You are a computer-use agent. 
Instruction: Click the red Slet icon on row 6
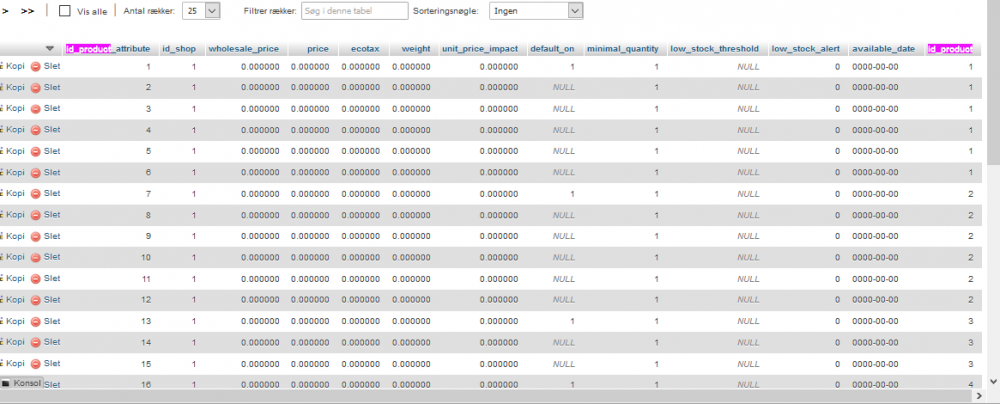(36, 173)
